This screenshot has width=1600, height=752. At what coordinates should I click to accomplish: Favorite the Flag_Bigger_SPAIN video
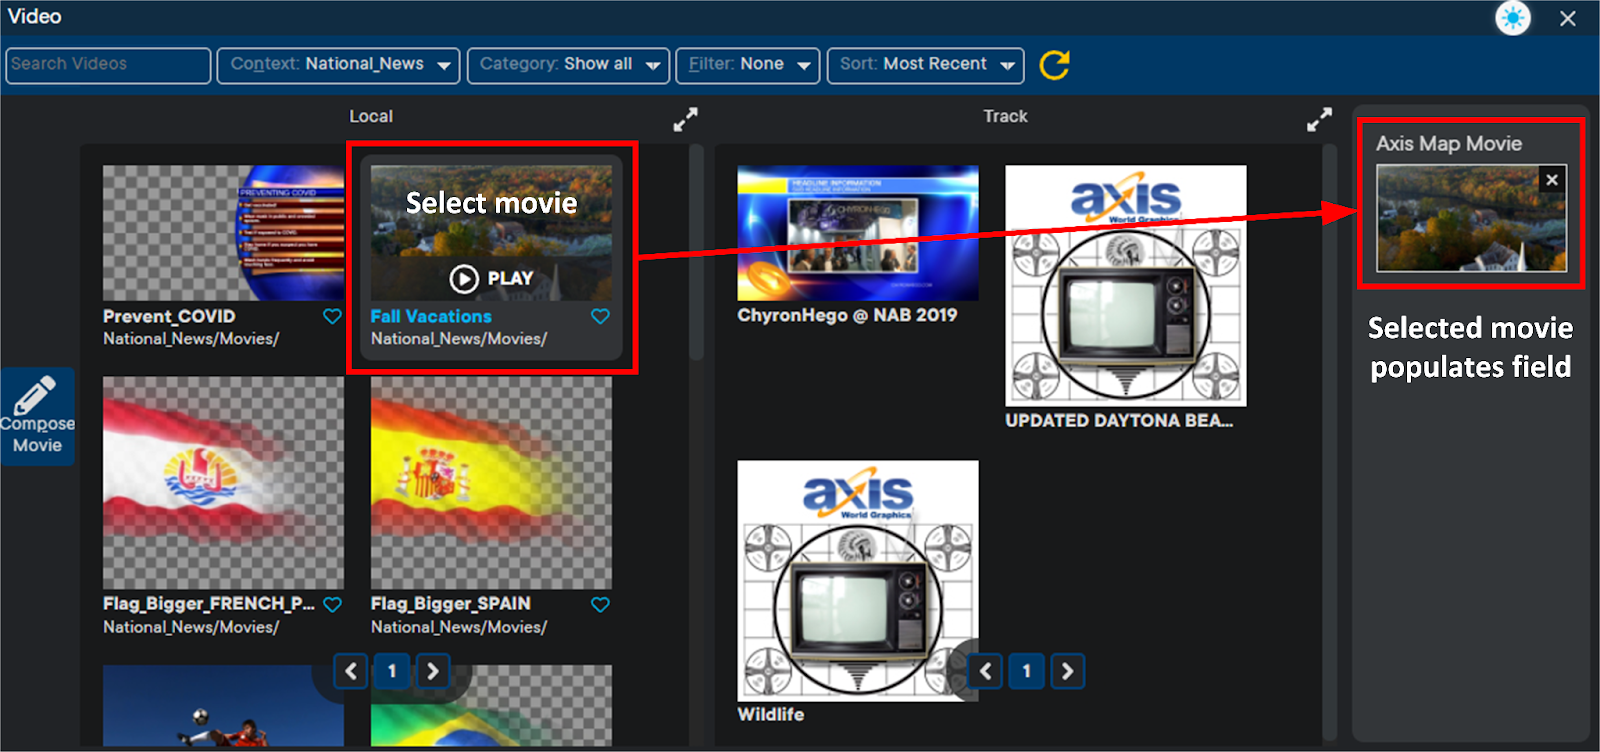pos(600,605)
